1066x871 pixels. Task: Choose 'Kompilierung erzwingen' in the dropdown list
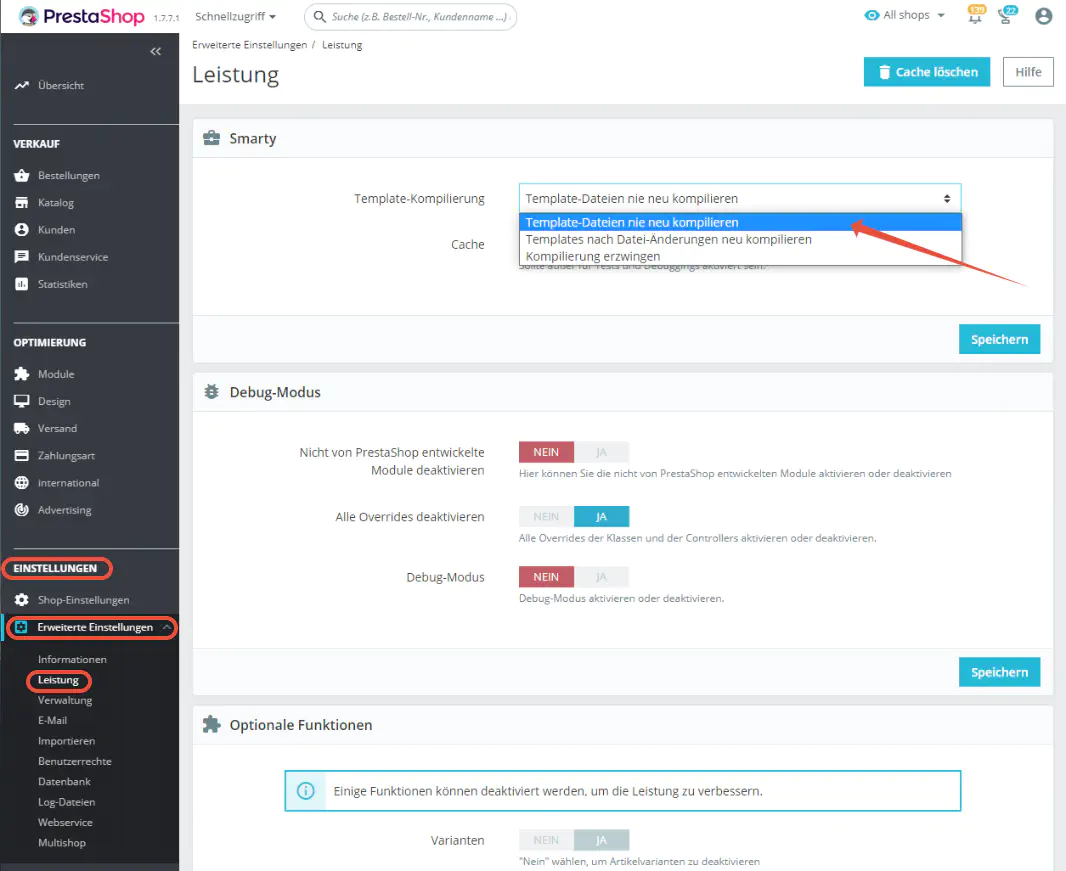click(593, 257)
